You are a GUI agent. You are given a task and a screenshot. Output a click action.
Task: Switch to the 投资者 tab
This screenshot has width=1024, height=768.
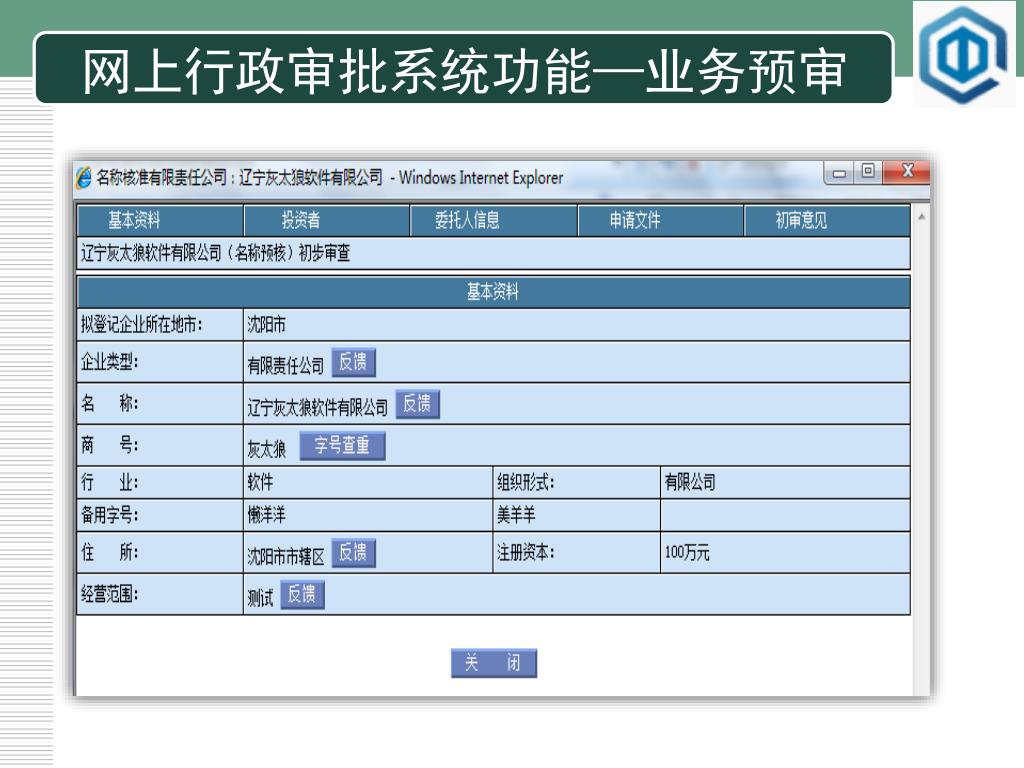tap(327, 220)
